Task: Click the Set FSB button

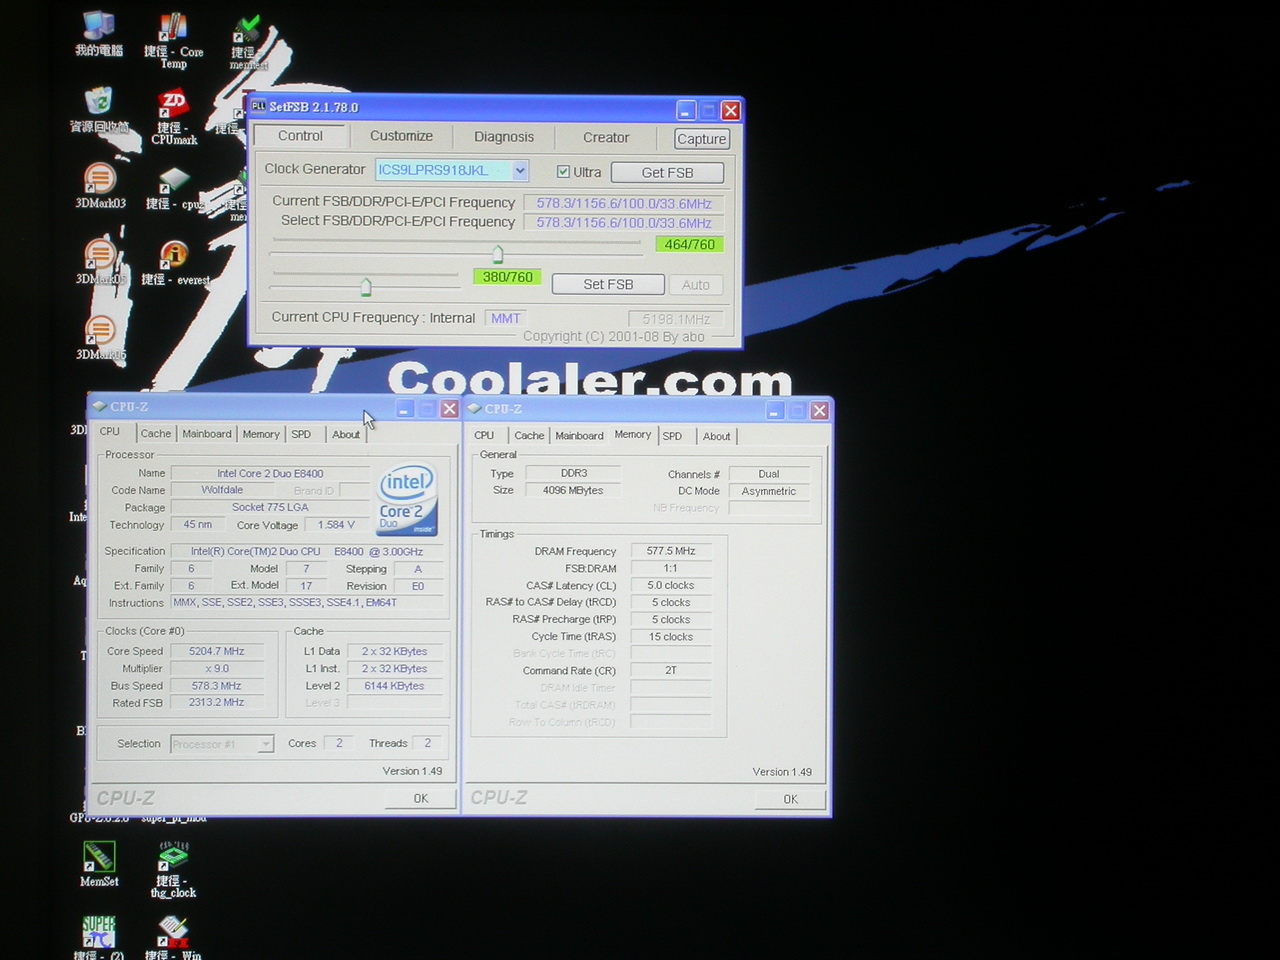Action: point(608,284)
